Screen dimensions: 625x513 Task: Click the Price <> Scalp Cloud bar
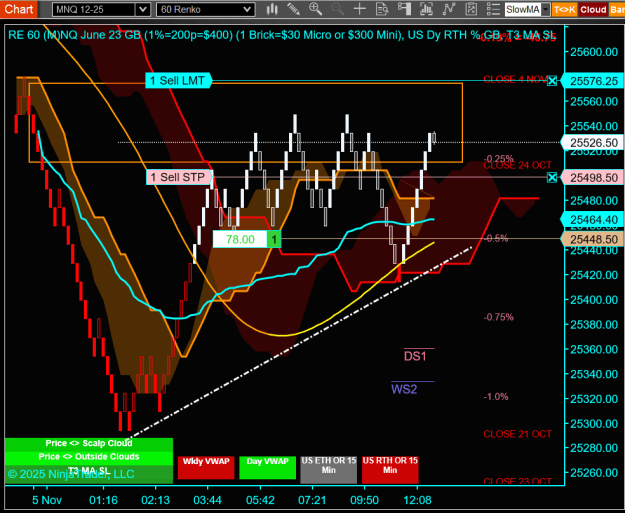89,444
